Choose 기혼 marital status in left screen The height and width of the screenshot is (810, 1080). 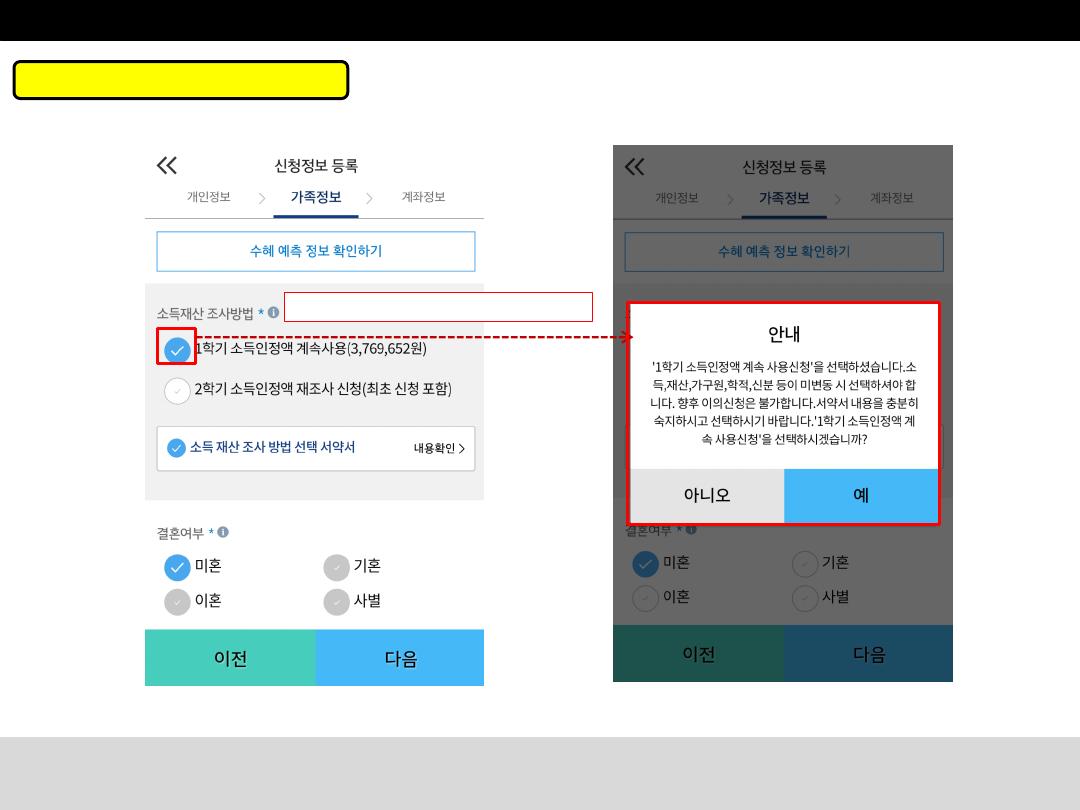337,567
